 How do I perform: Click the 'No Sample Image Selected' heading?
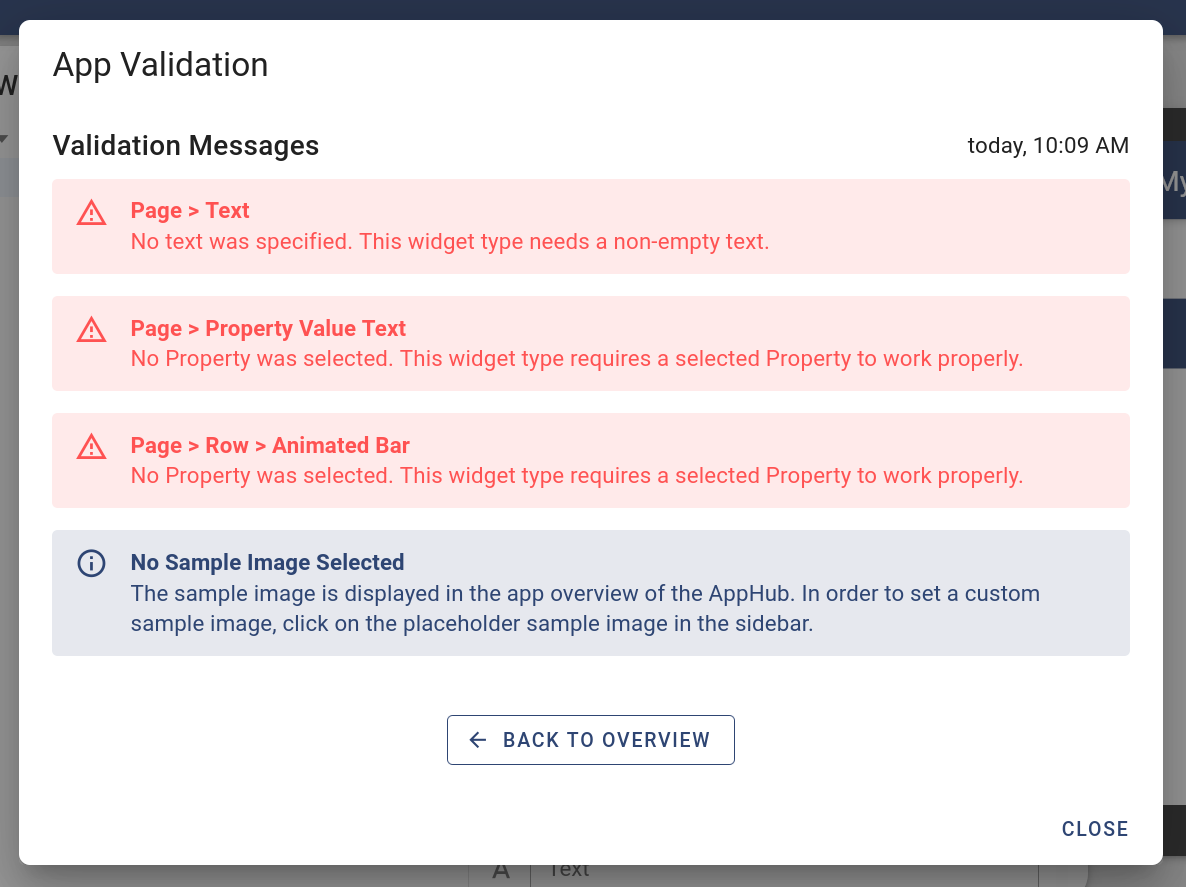pyautogui.click(x=267, y=563)
